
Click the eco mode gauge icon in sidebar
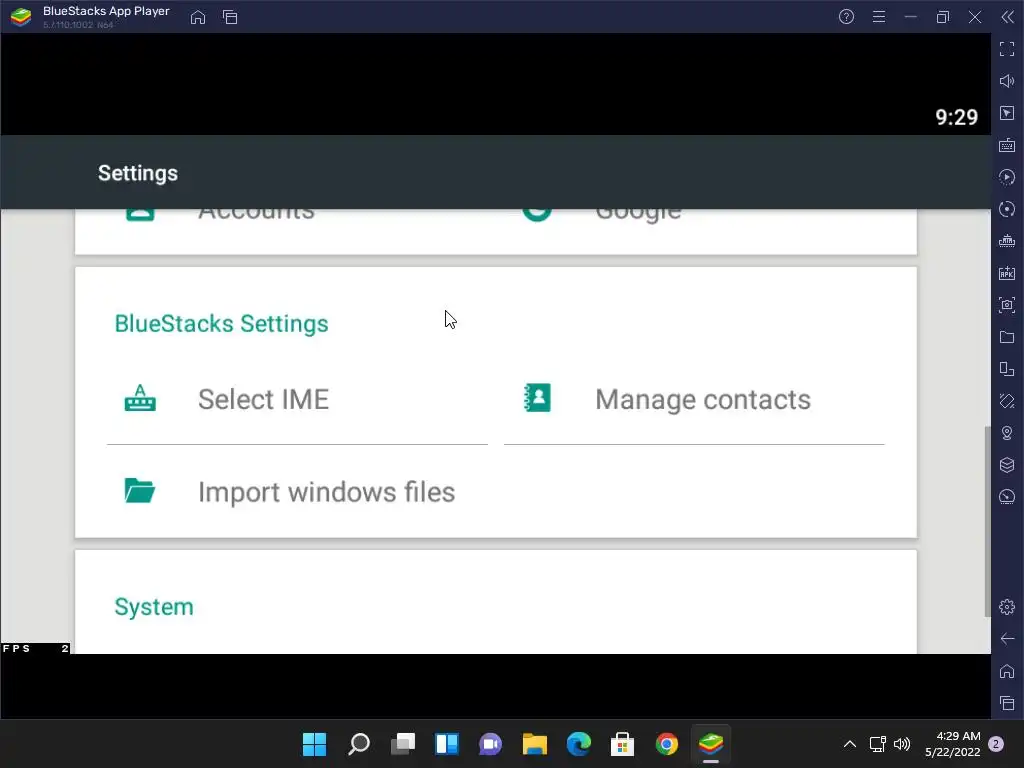pyautogui.click(x=1007, y=497)
